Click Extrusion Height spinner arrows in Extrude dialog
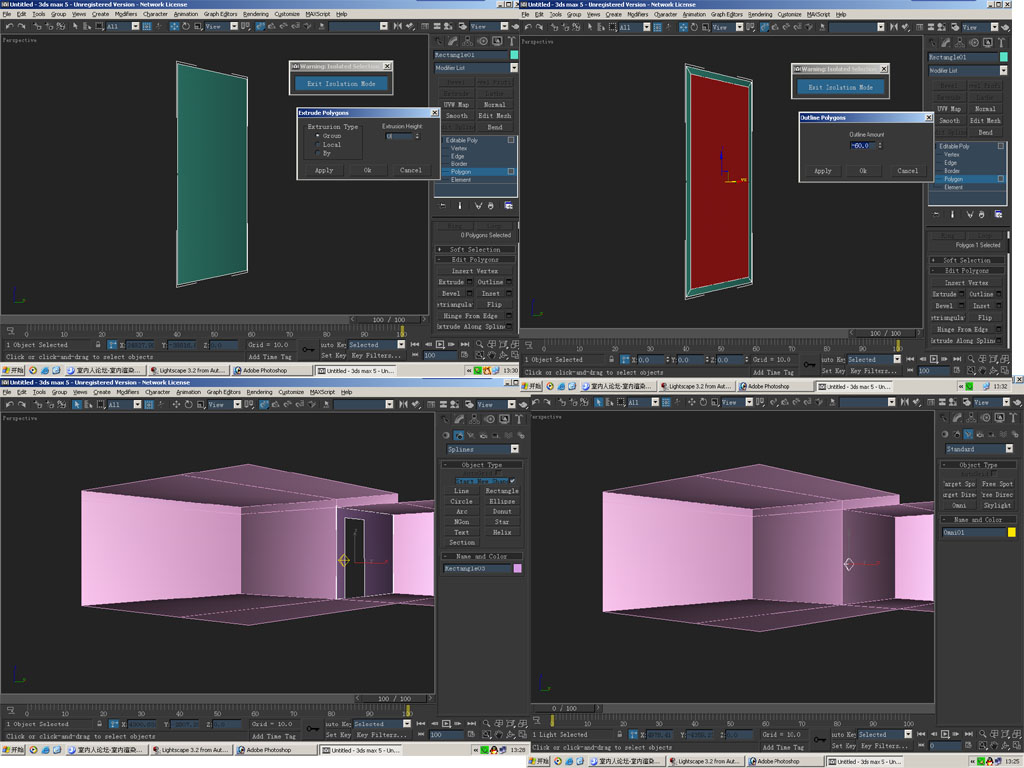Screen dimensions: 1024x768 [x=417, y=136]
